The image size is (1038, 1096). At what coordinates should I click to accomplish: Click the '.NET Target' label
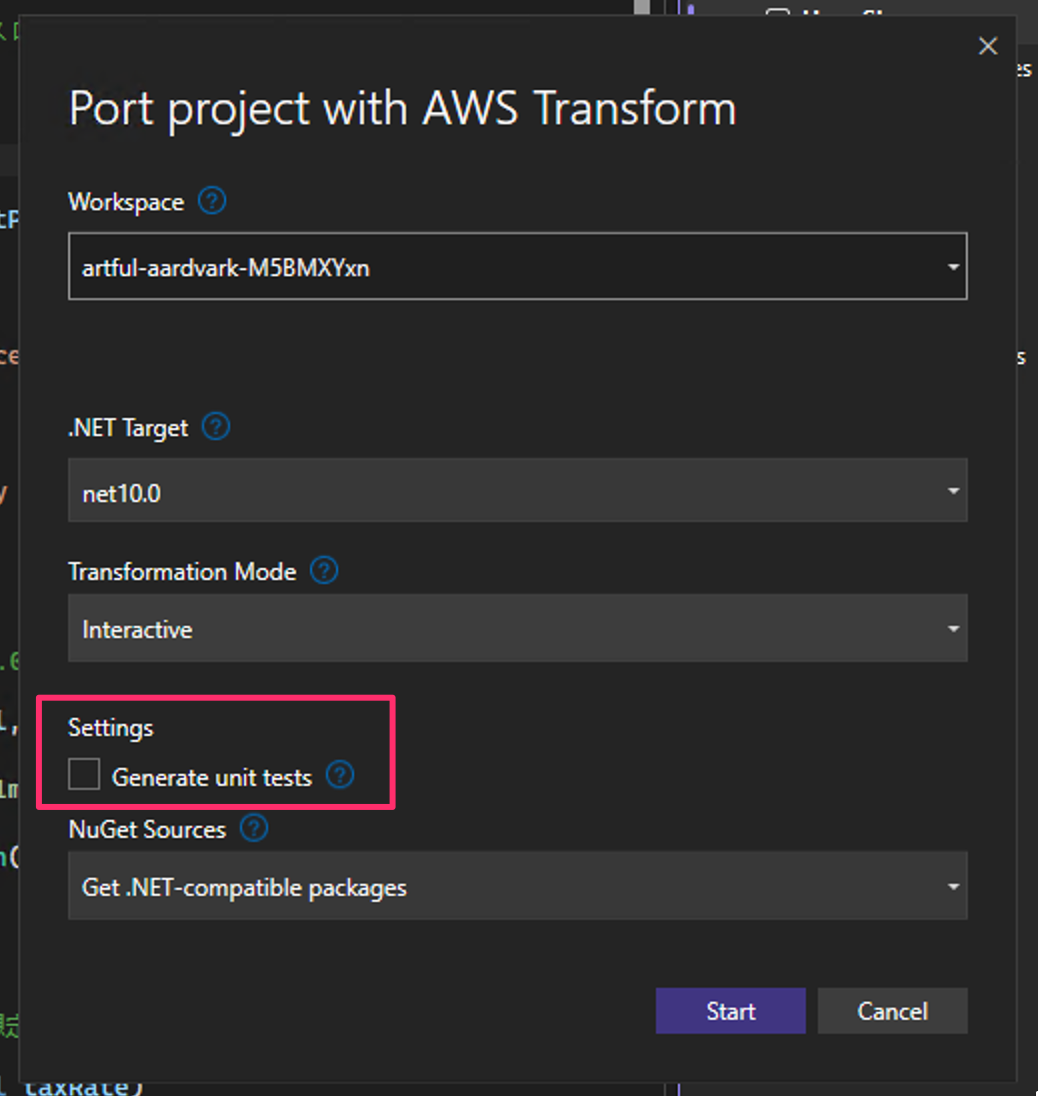(x=128, y=428)
